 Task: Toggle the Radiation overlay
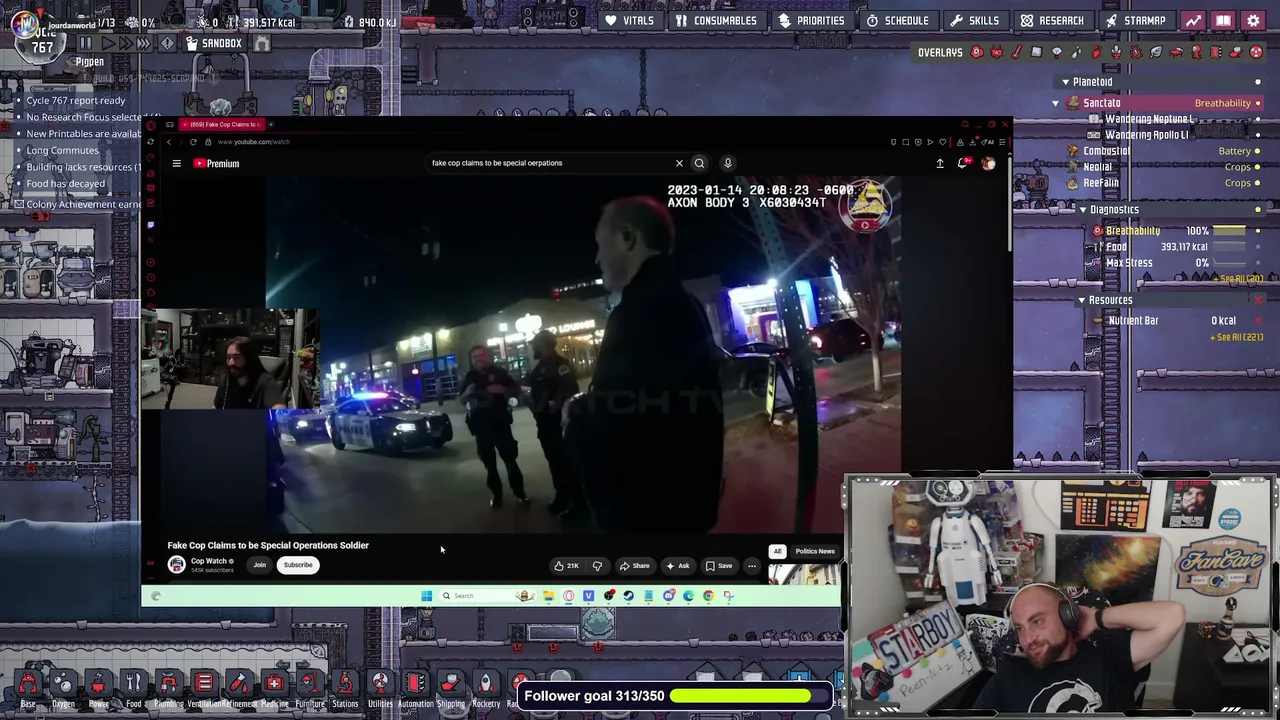(1256, 52)
